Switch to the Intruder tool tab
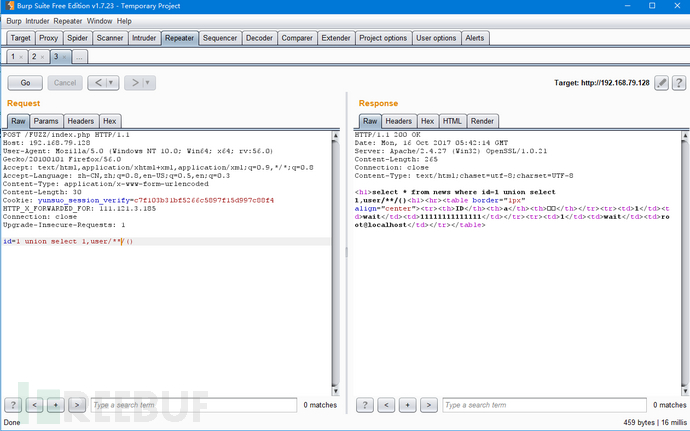The width and height of the screenshot is (690, 431). click(144, 38)
